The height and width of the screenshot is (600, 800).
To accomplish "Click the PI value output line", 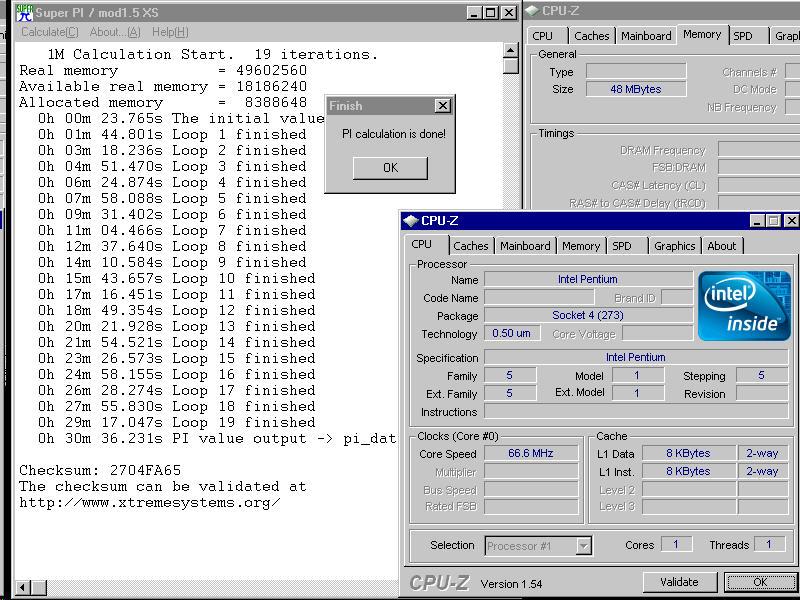I will click(x=217, y=438).
